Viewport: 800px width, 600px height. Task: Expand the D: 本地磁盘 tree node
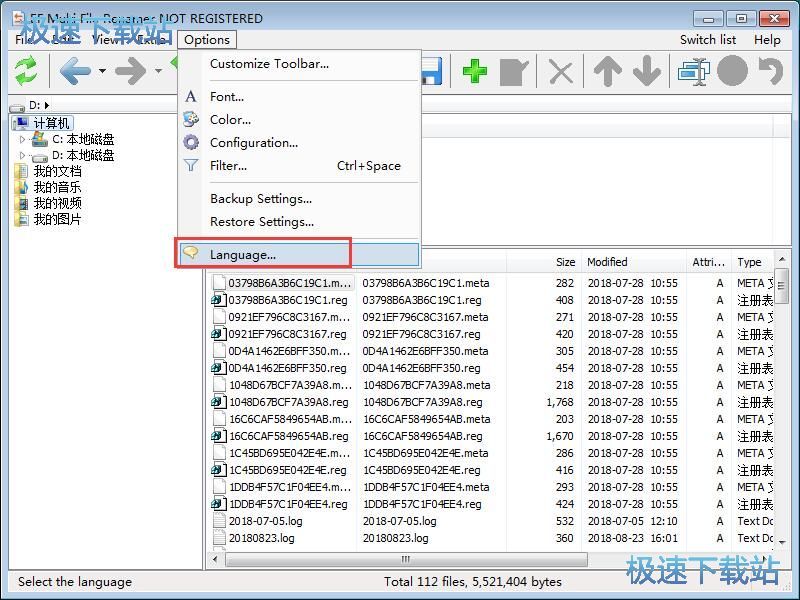coord(22,155)
